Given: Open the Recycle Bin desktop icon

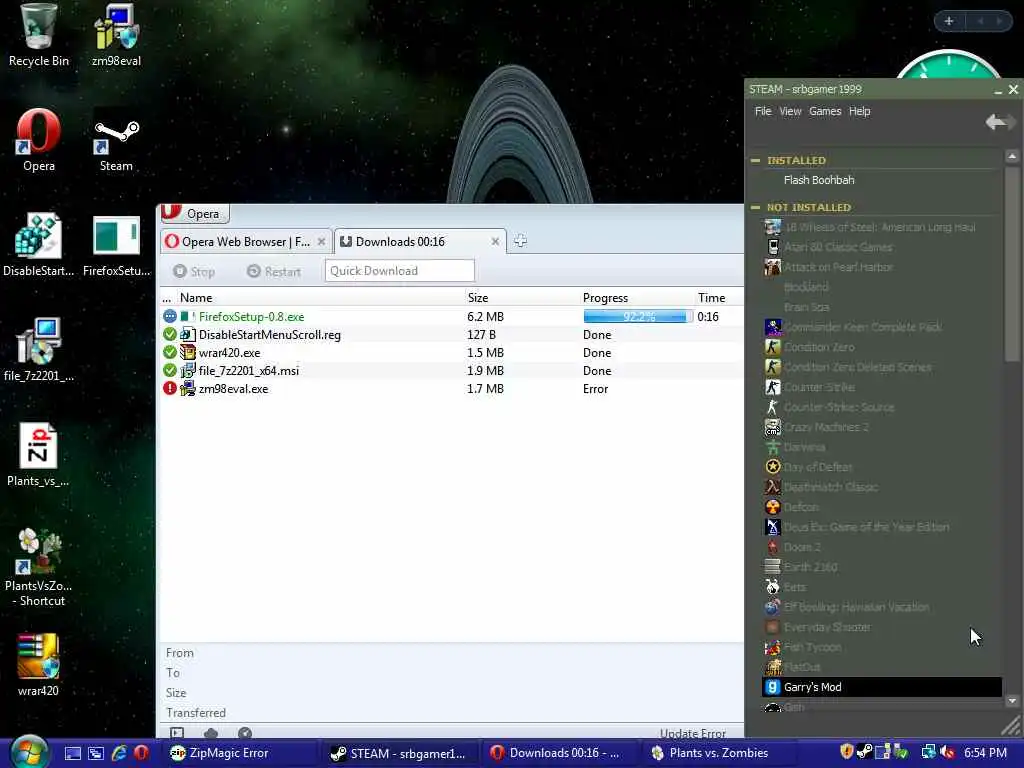Looking at the screenshot, I should [39, 35].
